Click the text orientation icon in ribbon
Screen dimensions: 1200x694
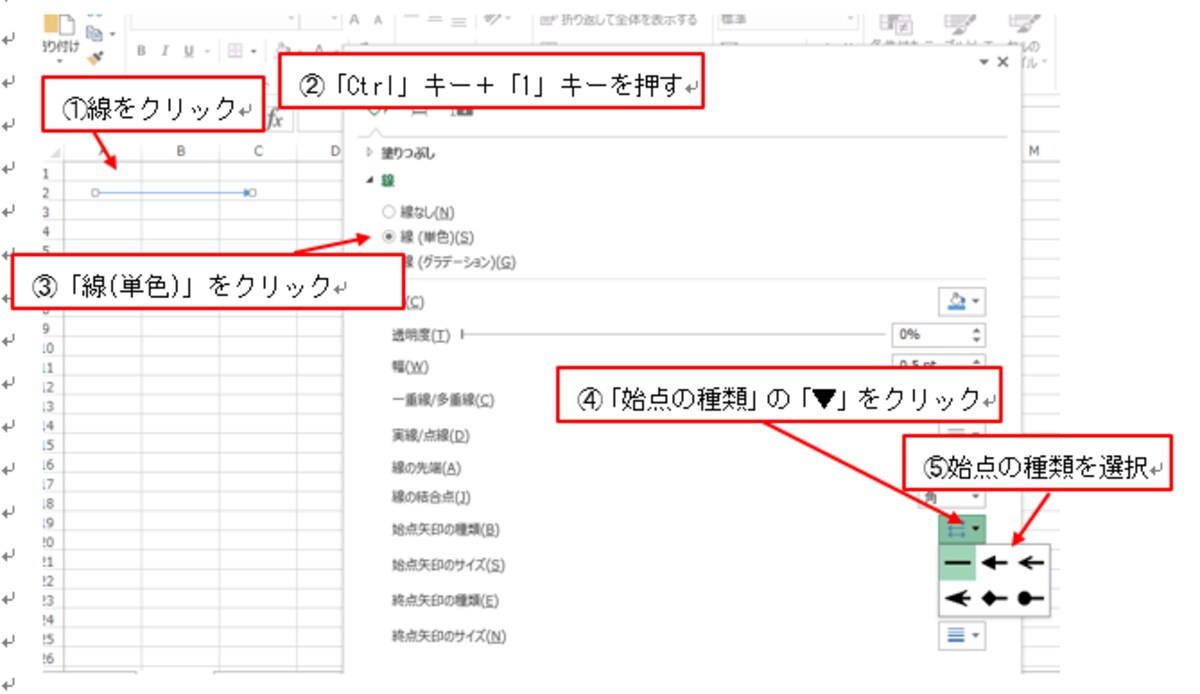click(492, 19)
